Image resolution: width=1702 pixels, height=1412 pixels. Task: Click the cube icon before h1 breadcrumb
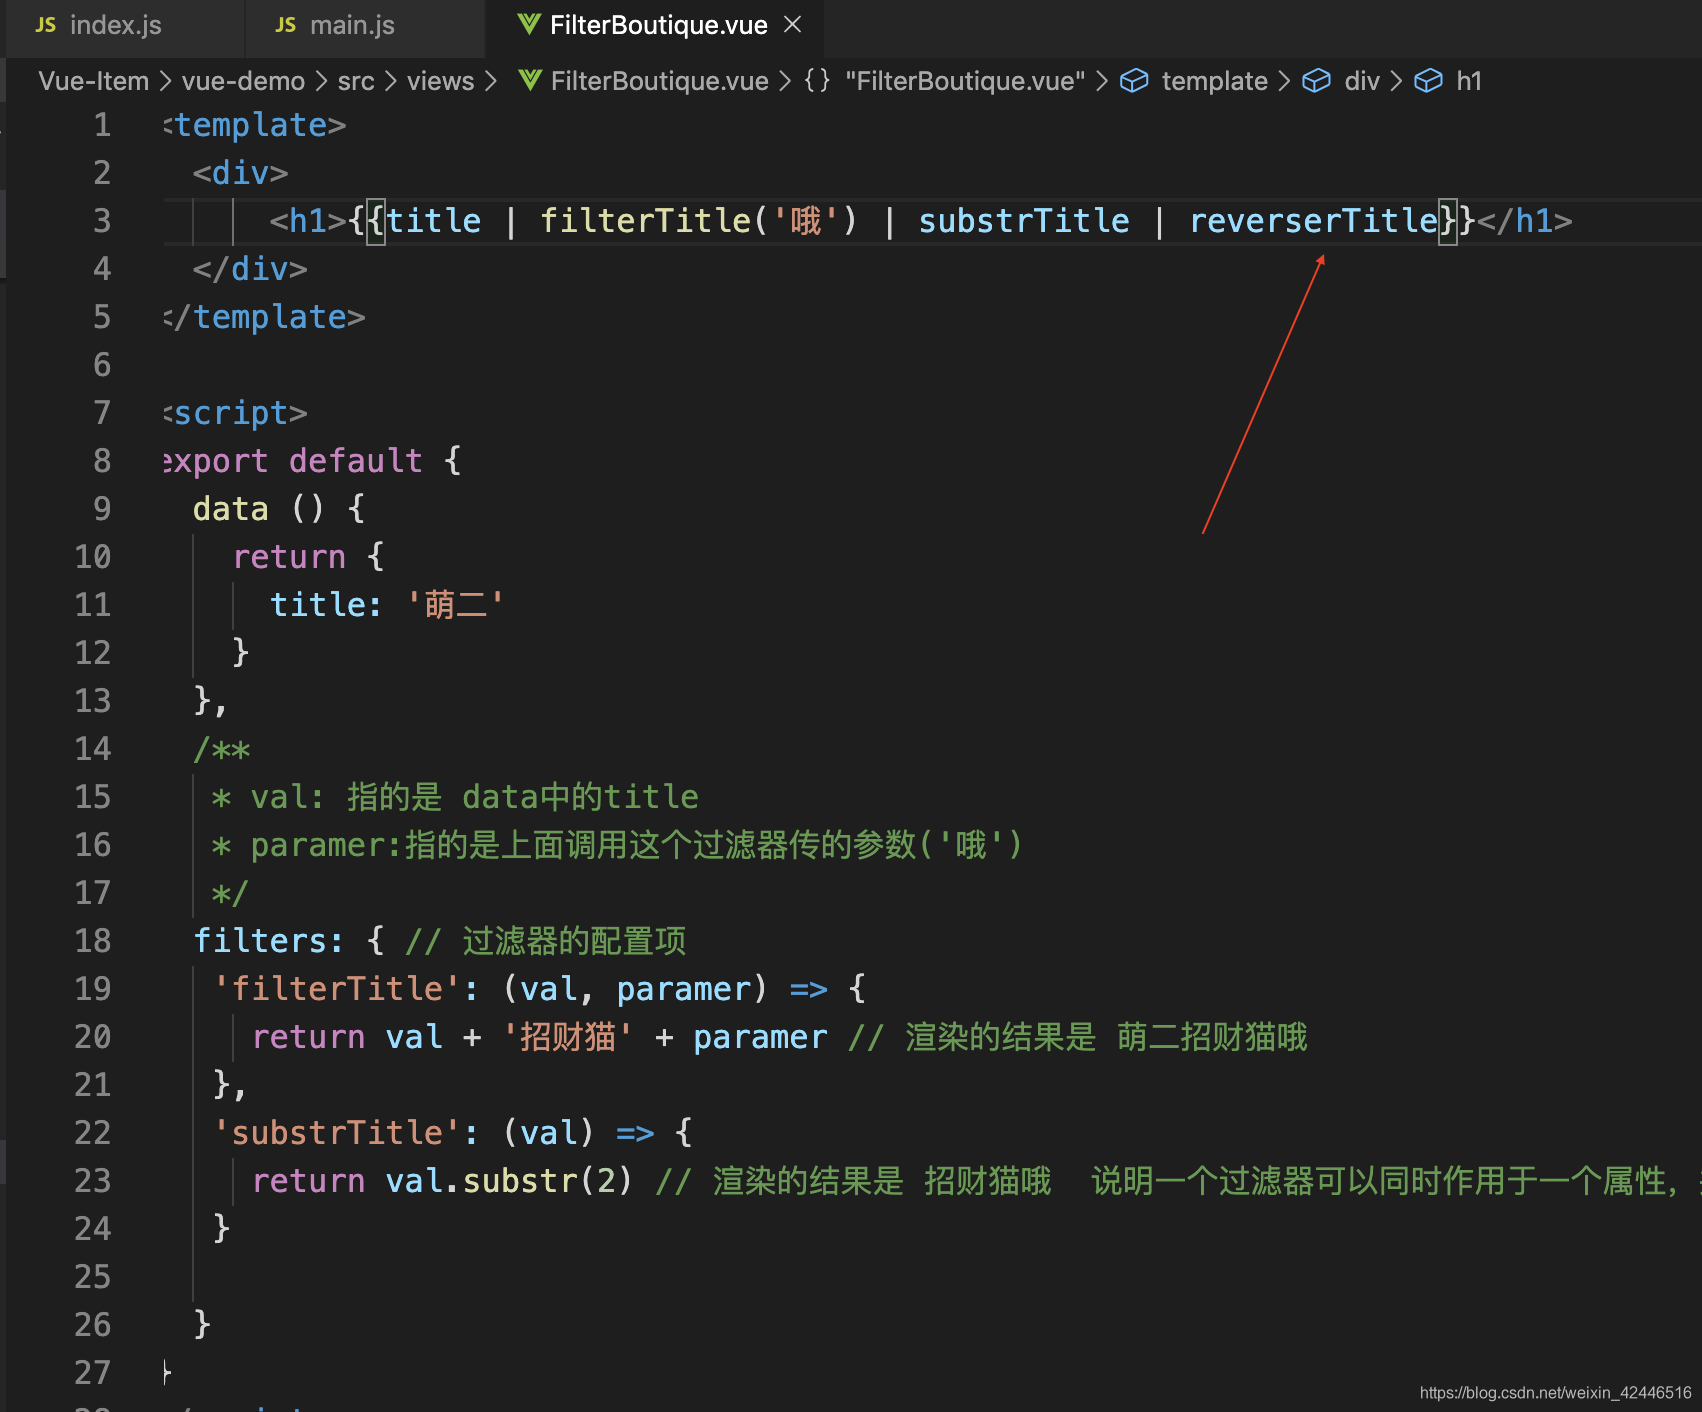coord(1428,80)
